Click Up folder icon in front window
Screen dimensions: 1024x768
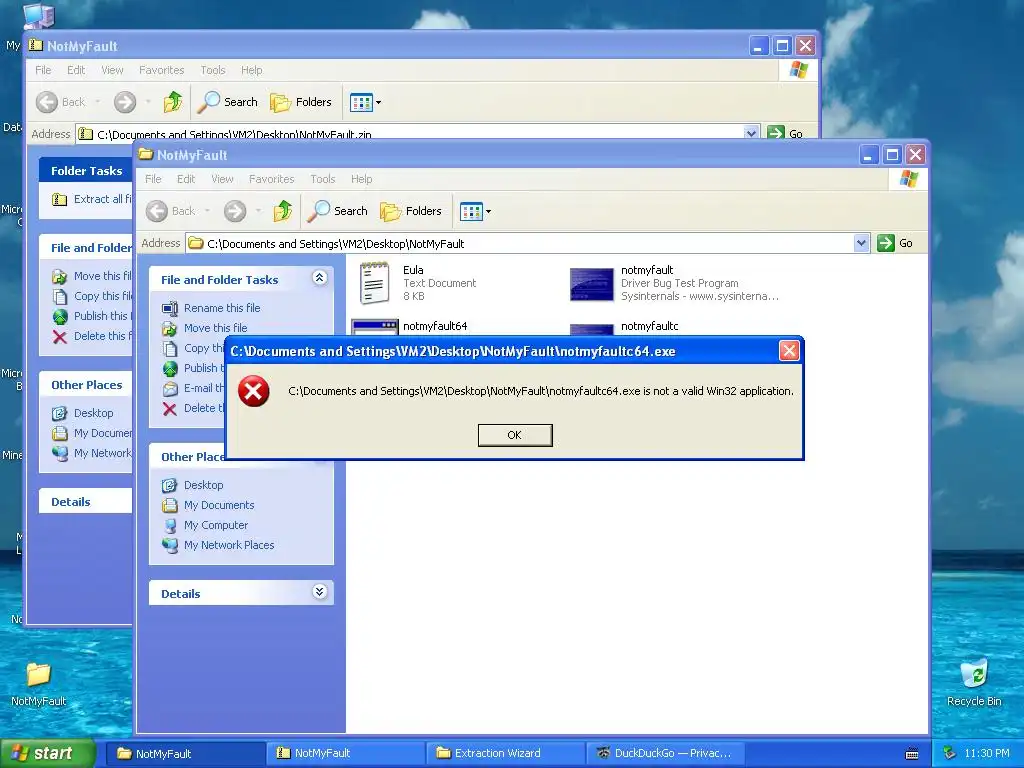282,211
